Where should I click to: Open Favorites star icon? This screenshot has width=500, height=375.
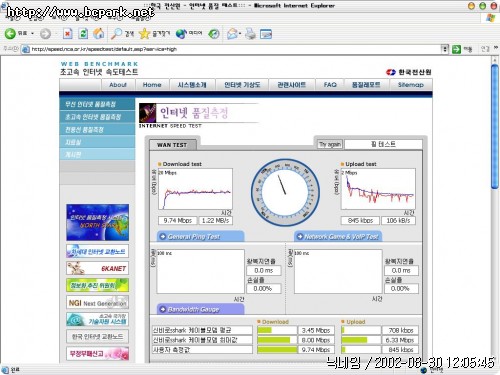coord(144,33)
